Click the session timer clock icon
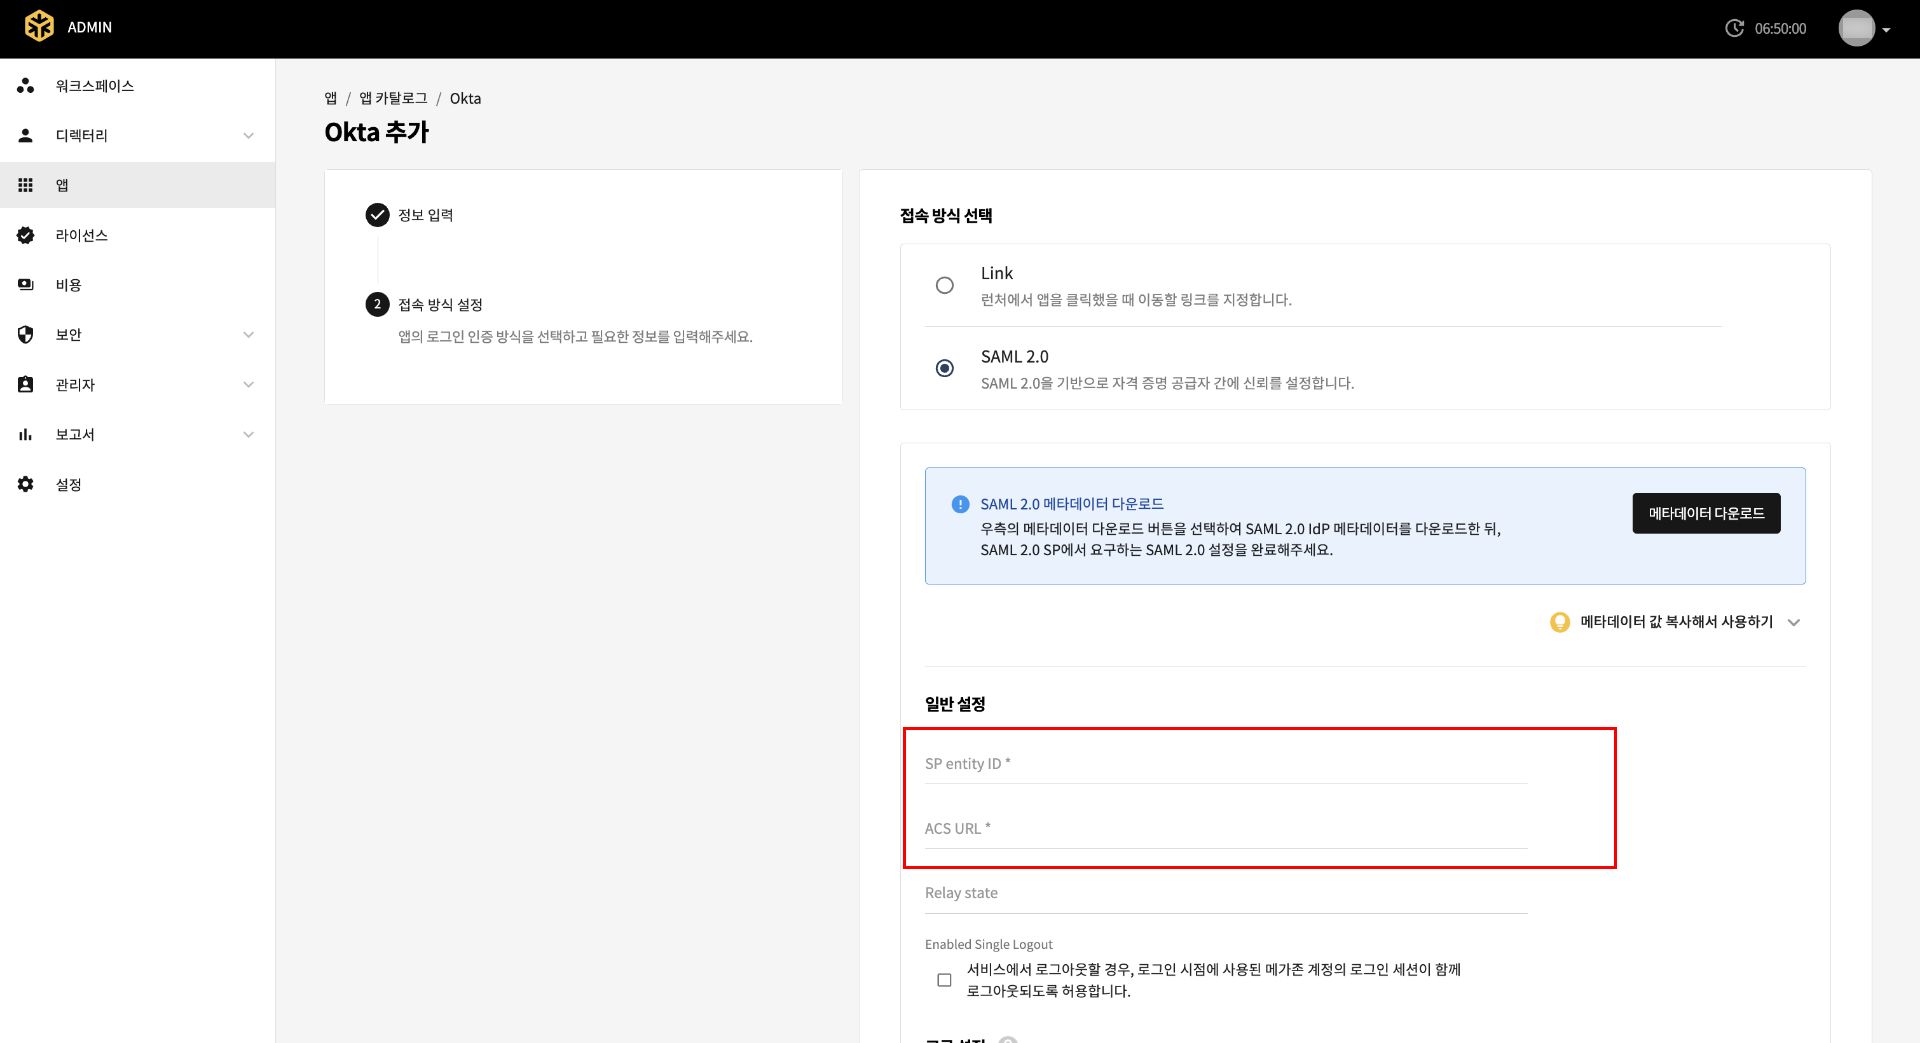The width and height of the screenshot is (1920, 1043). [1734, 28]
